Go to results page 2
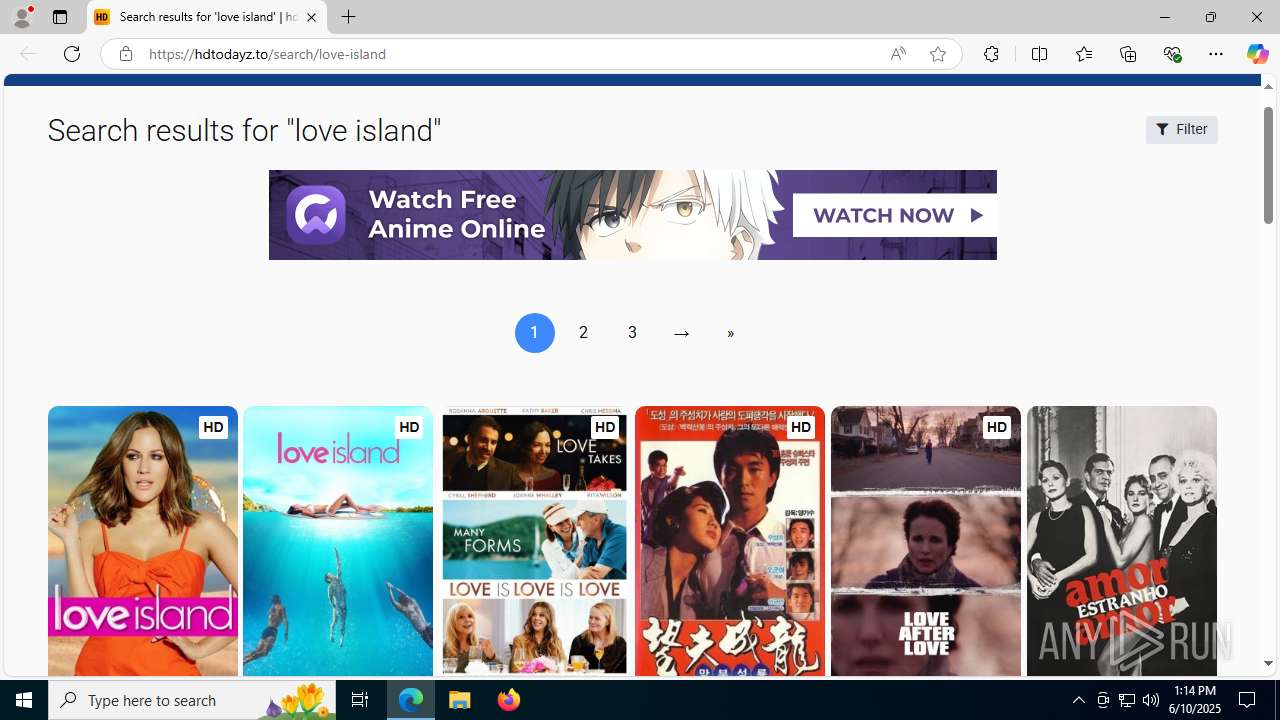Viewport: 1280px width, 720px height. point(583,333)
